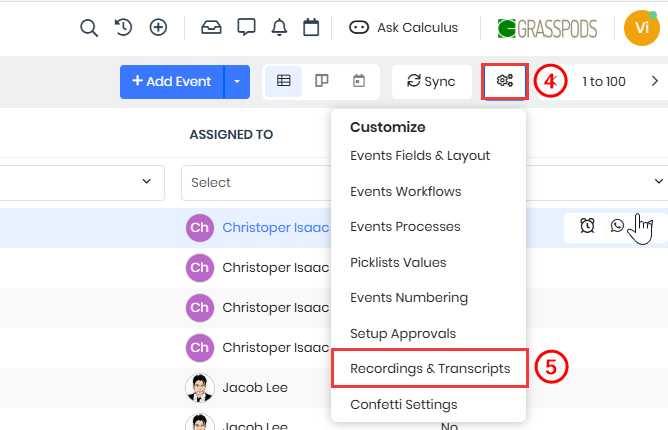
Task: Click the WhatsApp icon on the row
Action: 617,226
